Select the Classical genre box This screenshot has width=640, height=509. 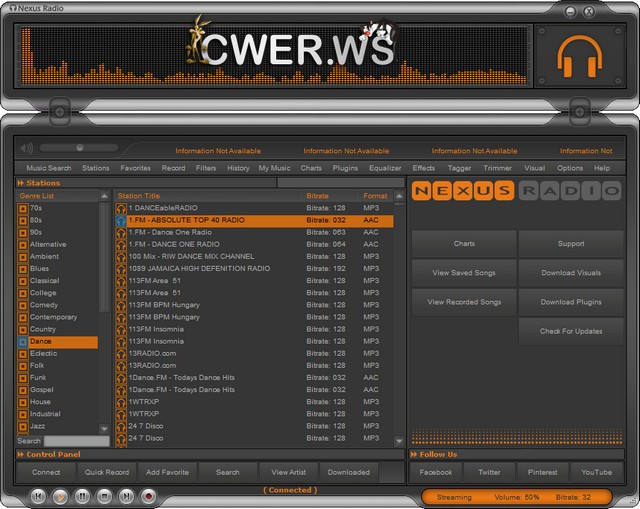[x=23, y=281]
